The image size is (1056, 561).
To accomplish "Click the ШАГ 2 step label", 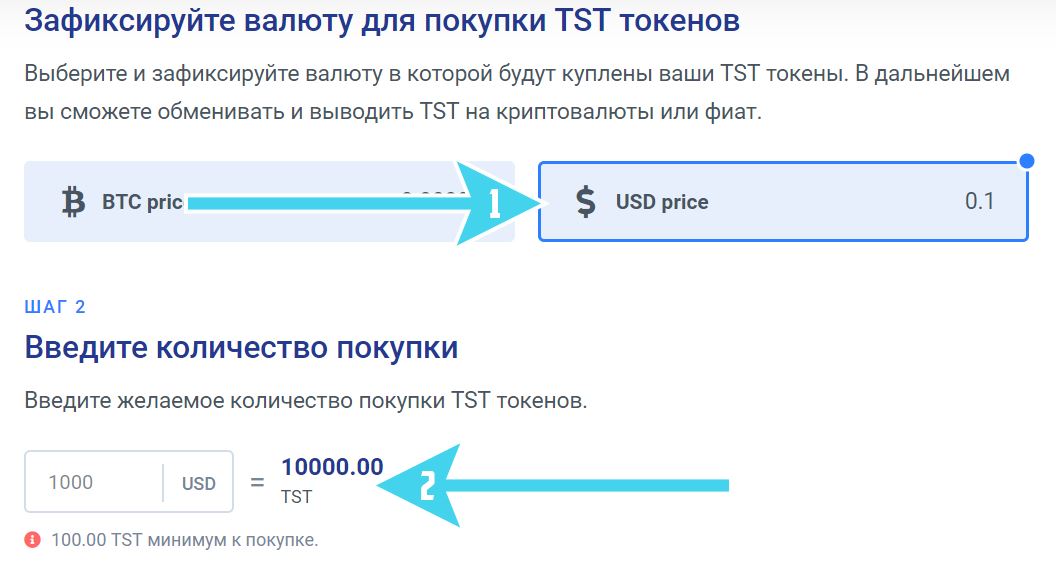I will pos(55,307).
